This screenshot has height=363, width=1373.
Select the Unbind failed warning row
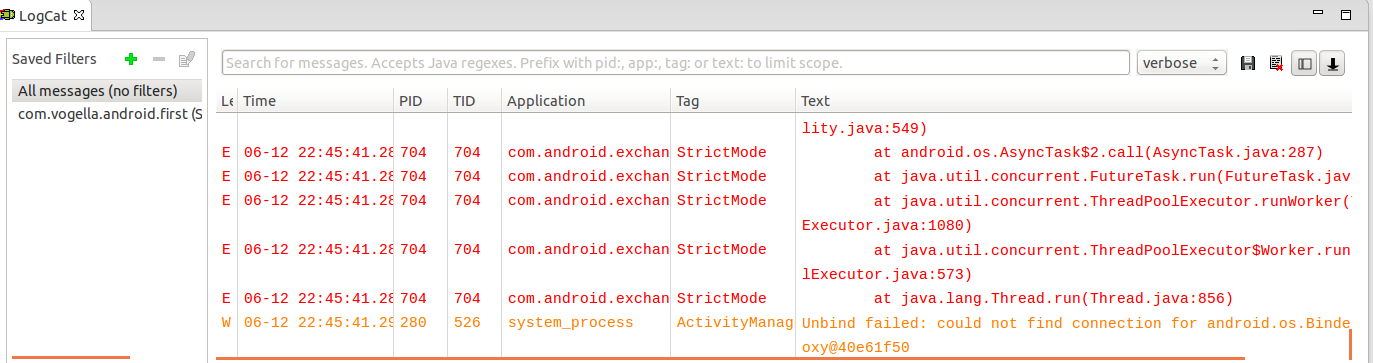pyautogui.click(x=785, y=334)
